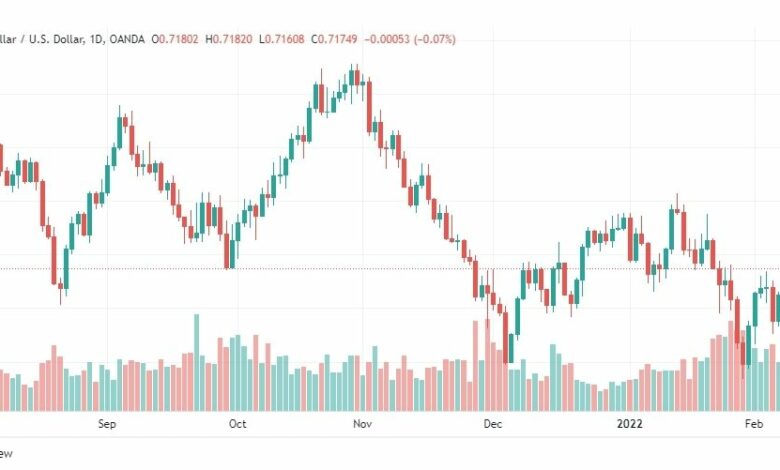Click the tallest green volume bar in late September
Image resolution: width=780 pixels, height=470 pixels.
pyautogui.click(x=196, y=363)
